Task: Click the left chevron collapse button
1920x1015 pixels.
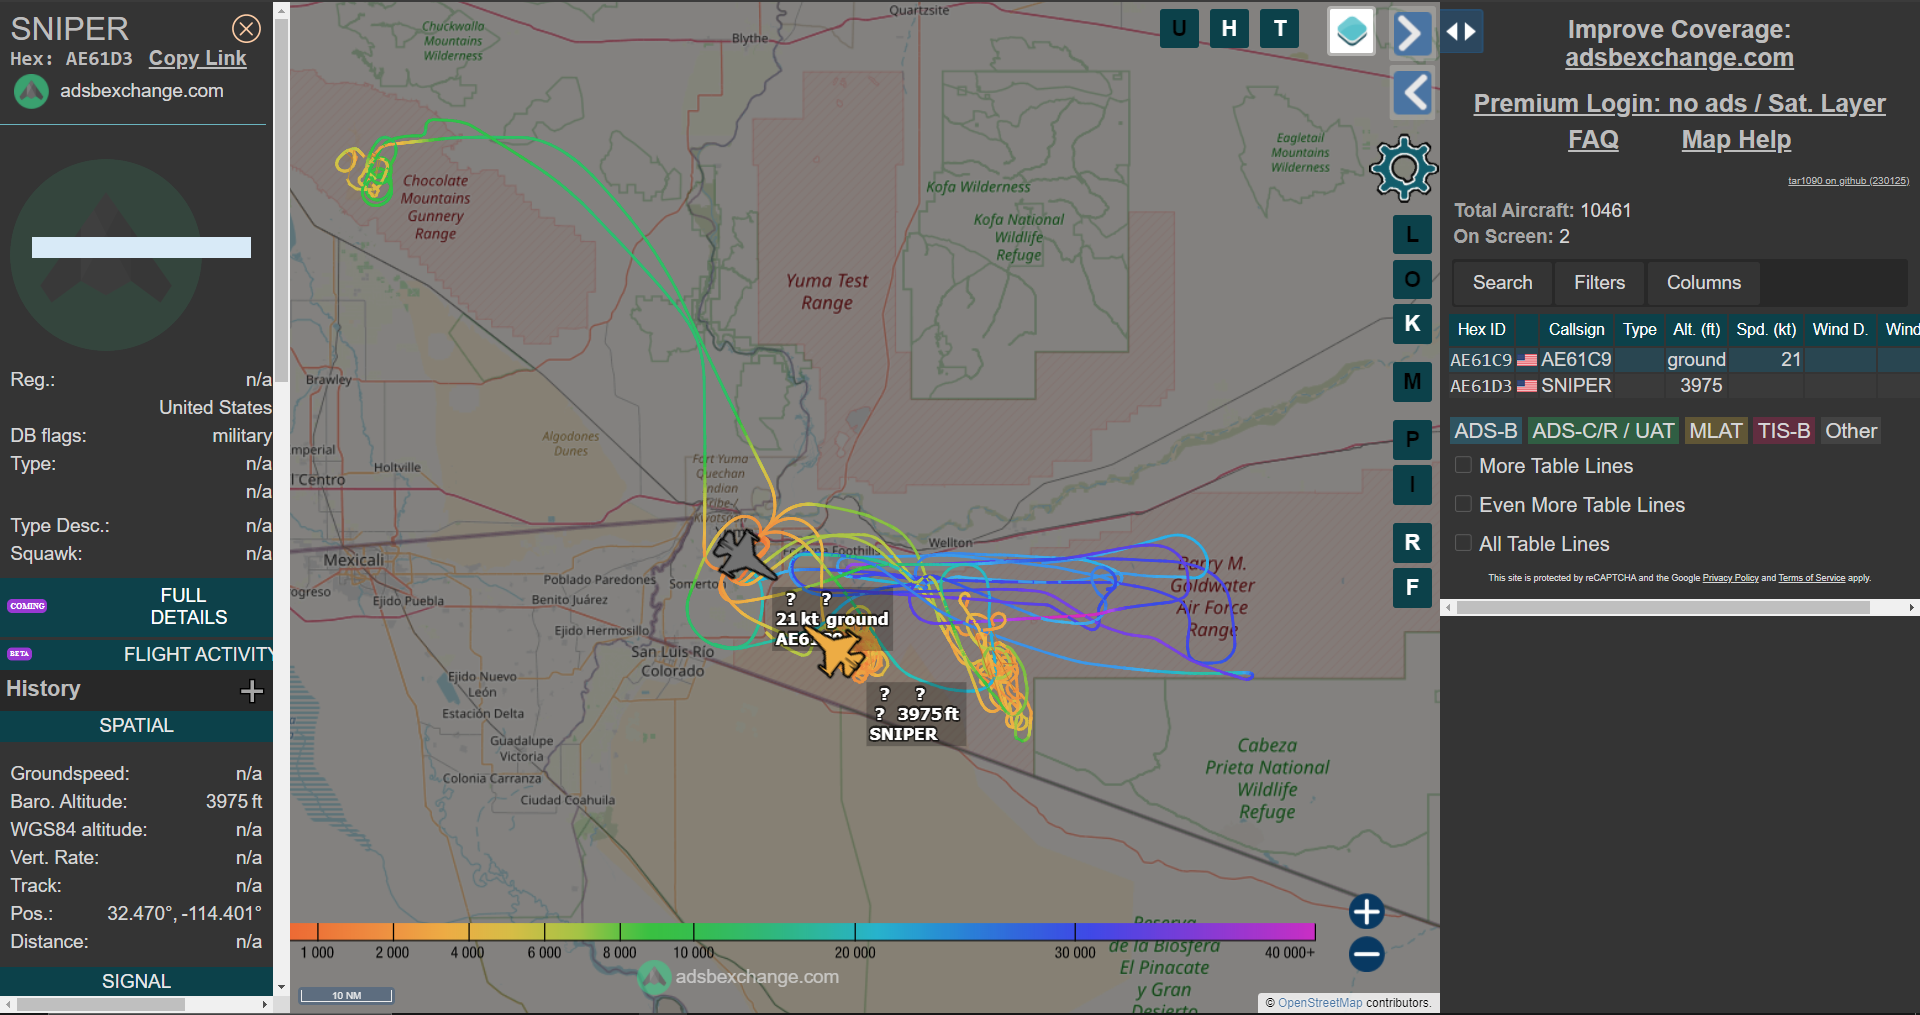Action: point(1413,94)
